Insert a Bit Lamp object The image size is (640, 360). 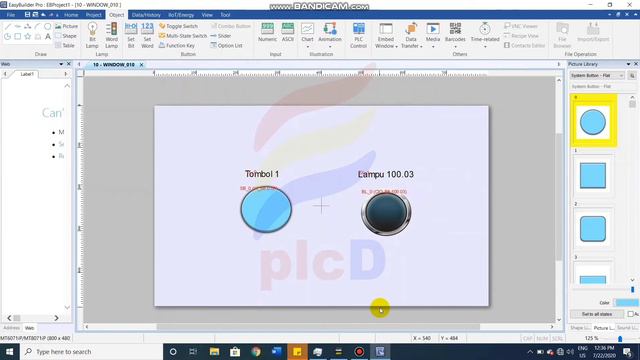(92, 35)
